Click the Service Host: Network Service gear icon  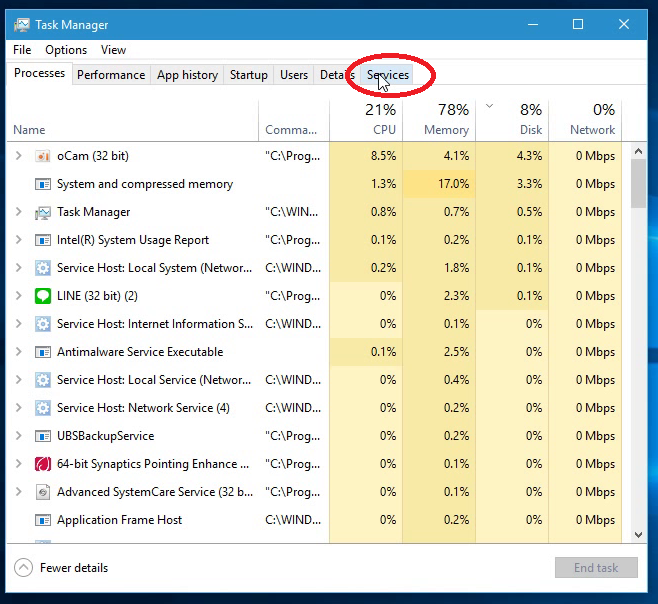42,408
